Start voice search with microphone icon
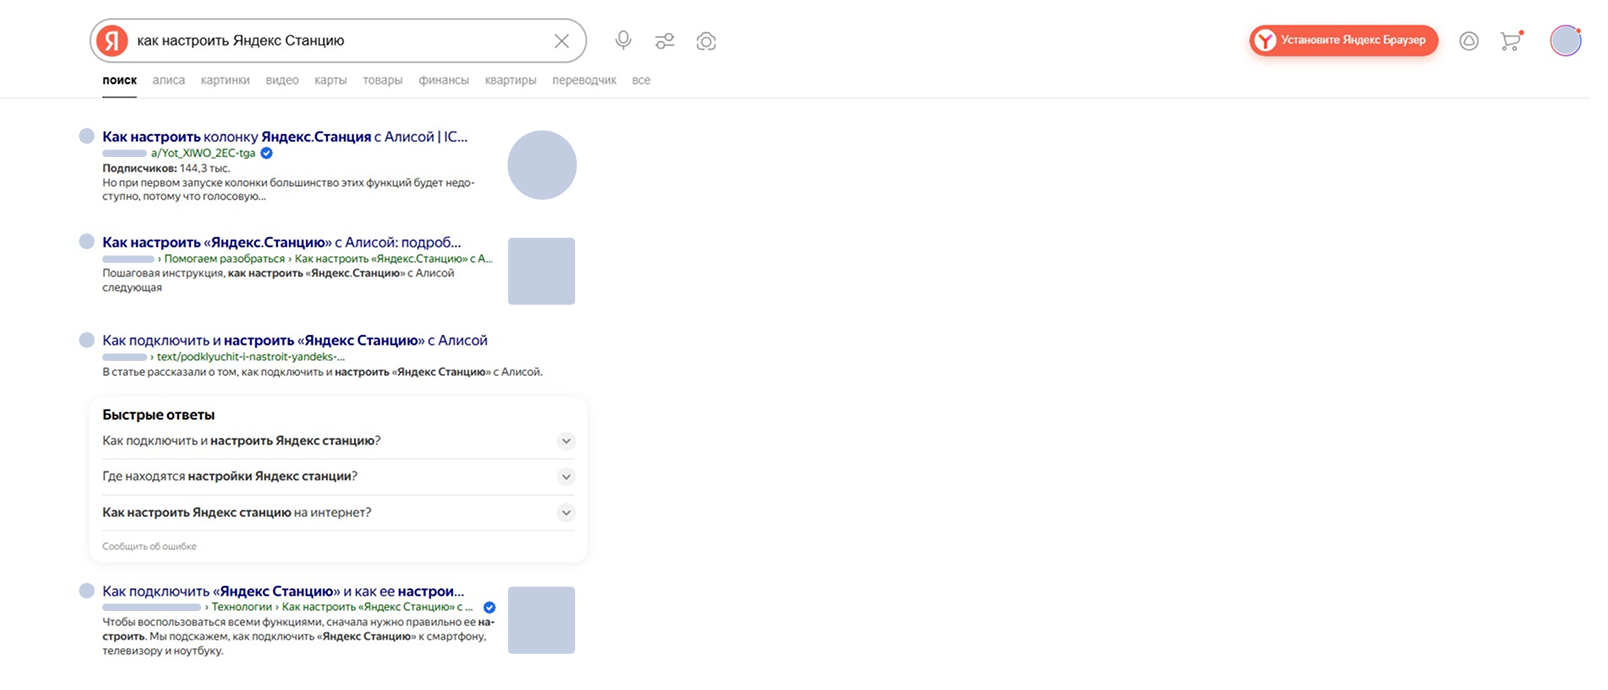Image resolution: width=1608 pixels, height=690 pixels. click(623, 40)
